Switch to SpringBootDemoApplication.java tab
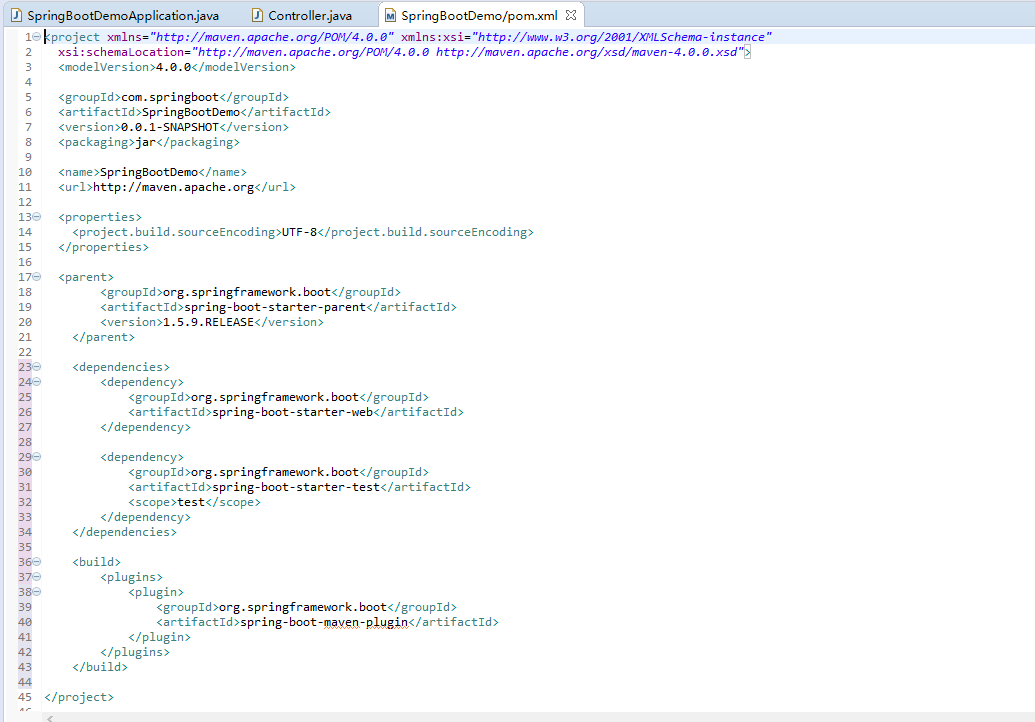1035x722 pixels. coord(116,15)
